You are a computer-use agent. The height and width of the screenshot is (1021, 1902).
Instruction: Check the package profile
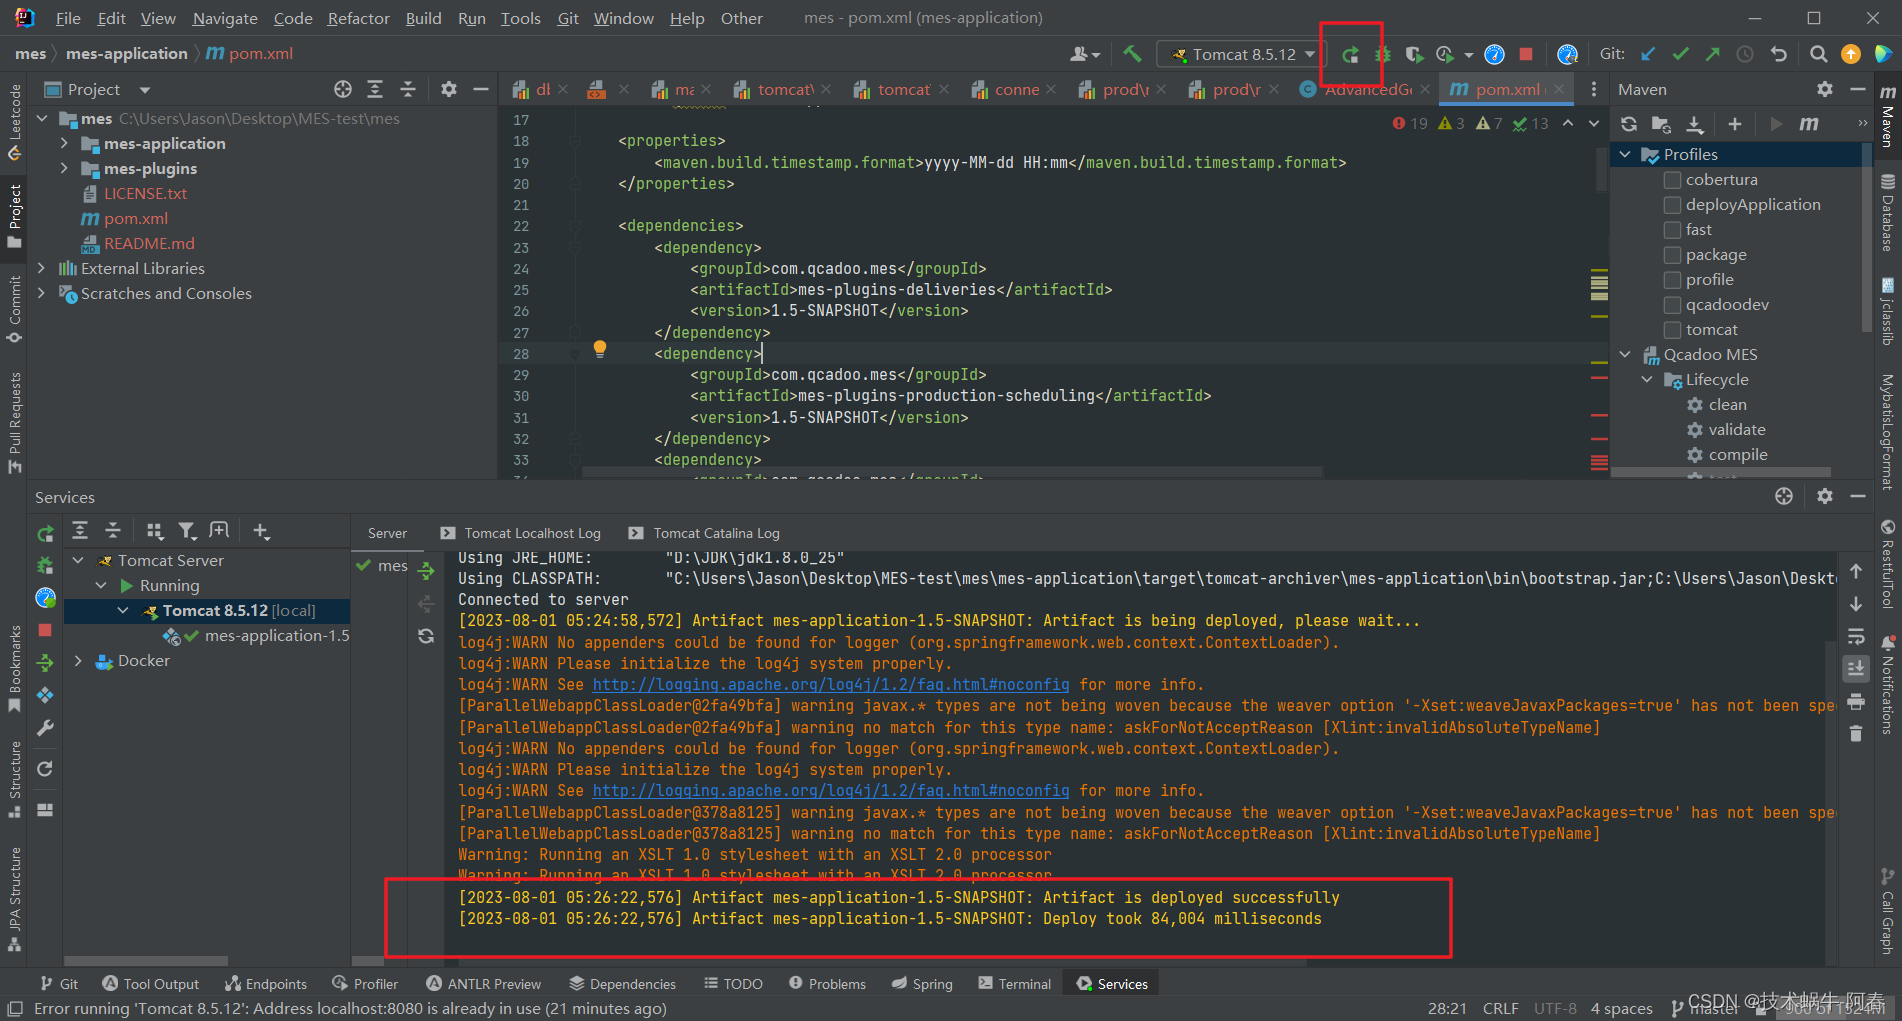pos(1672,255)
